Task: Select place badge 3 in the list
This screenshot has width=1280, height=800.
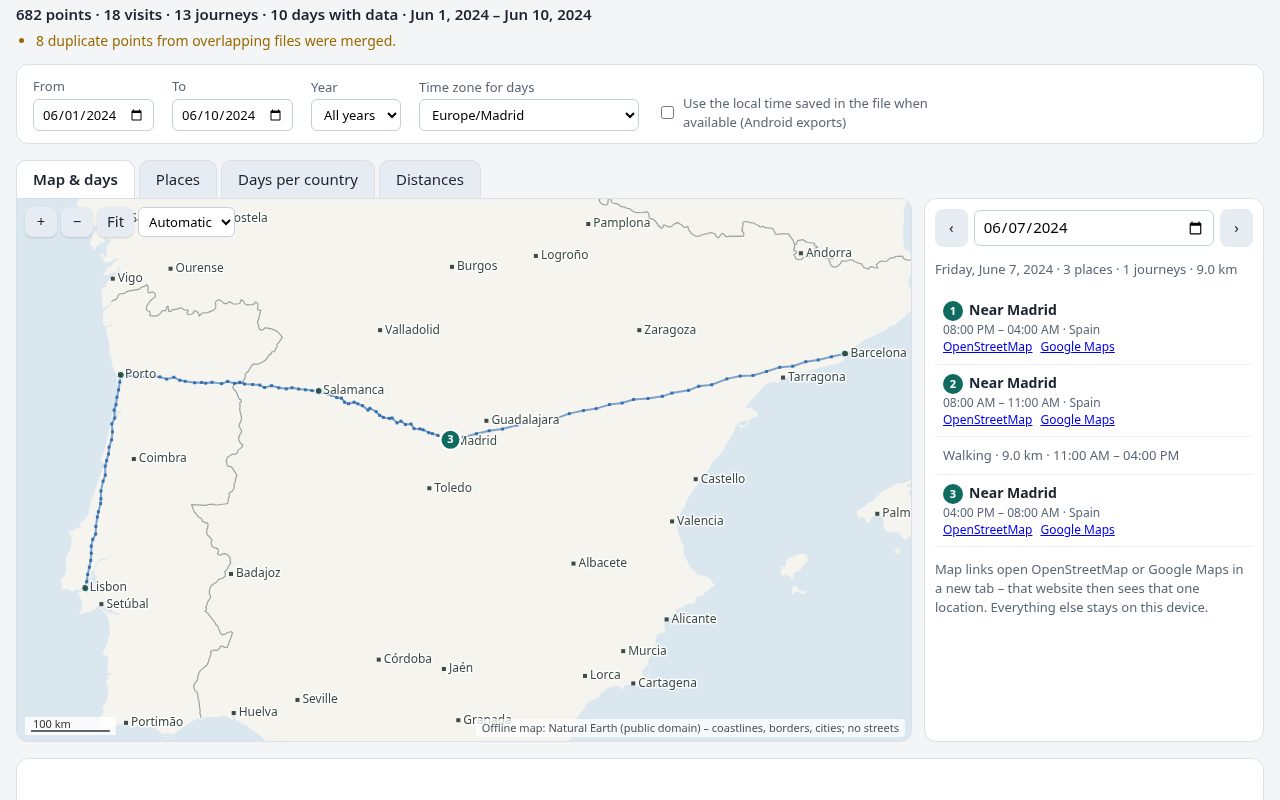Action: pyautogui.click(x=953, y=494)
